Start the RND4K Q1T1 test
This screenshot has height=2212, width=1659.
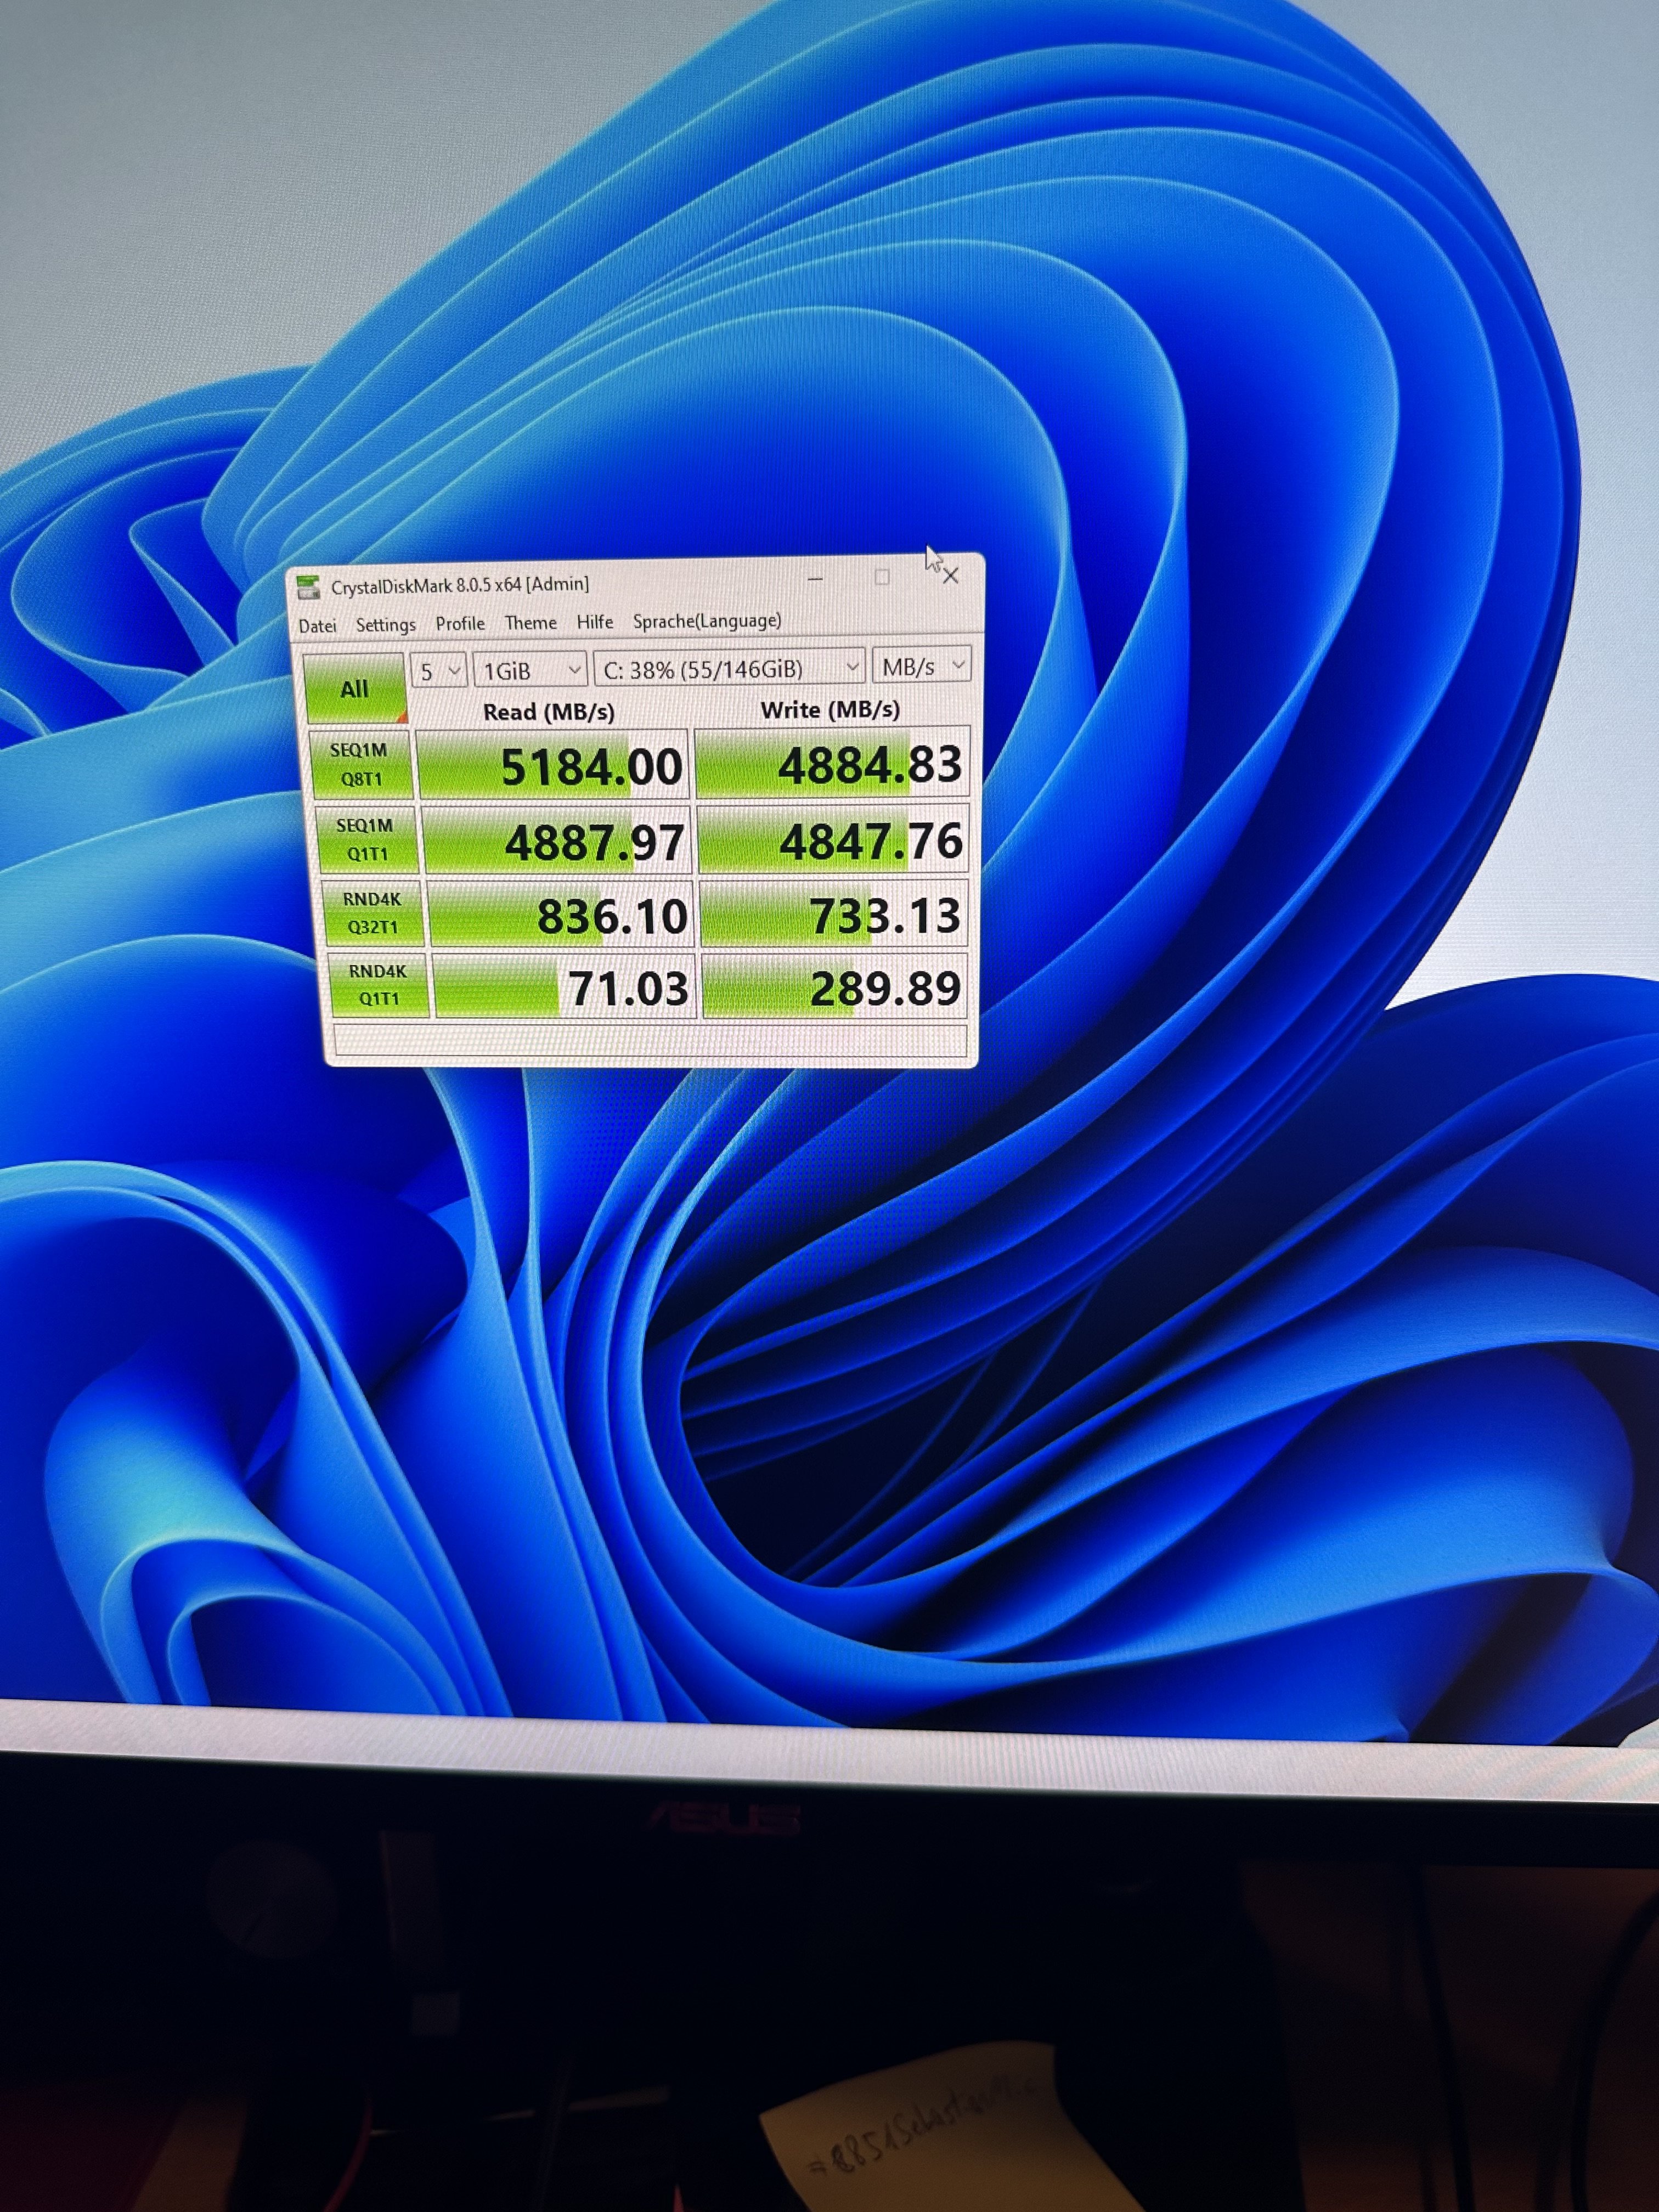click(x=378, y=985)
